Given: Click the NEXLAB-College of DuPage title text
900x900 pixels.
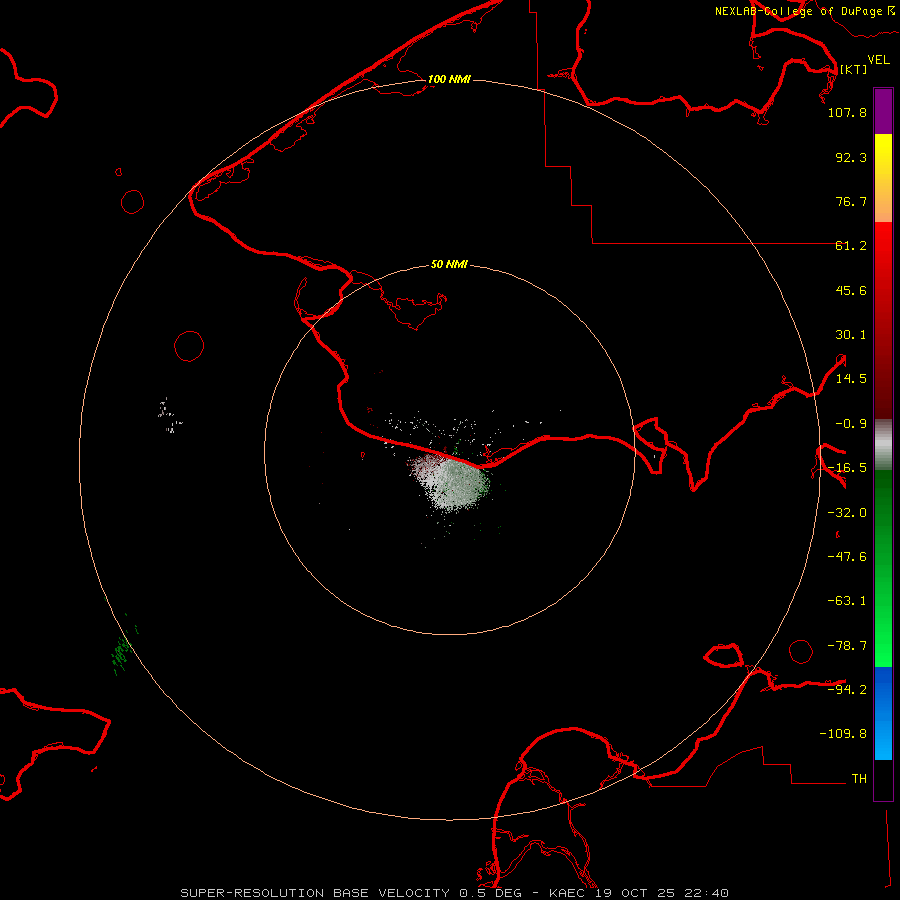Looking at the screenshot, I should pos(798,11).
